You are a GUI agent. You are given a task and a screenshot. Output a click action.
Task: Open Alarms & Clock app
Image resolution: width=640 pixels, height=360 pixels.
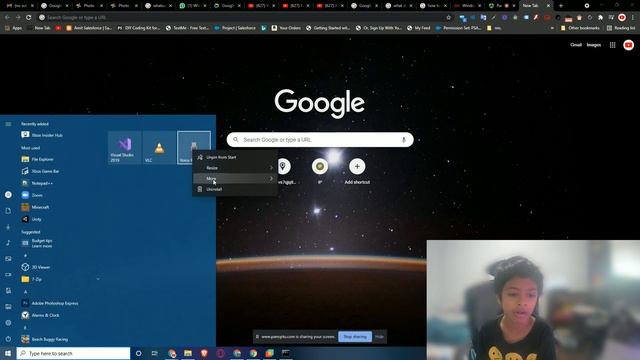40,315
